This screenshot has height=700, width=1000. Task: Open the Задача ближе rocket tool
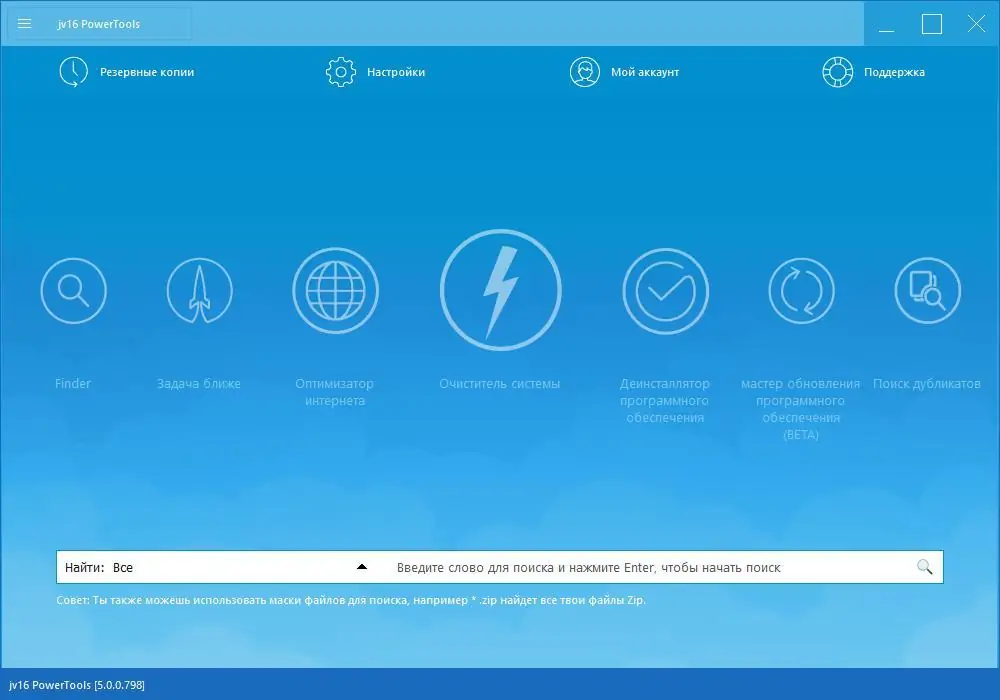[199, 290]
